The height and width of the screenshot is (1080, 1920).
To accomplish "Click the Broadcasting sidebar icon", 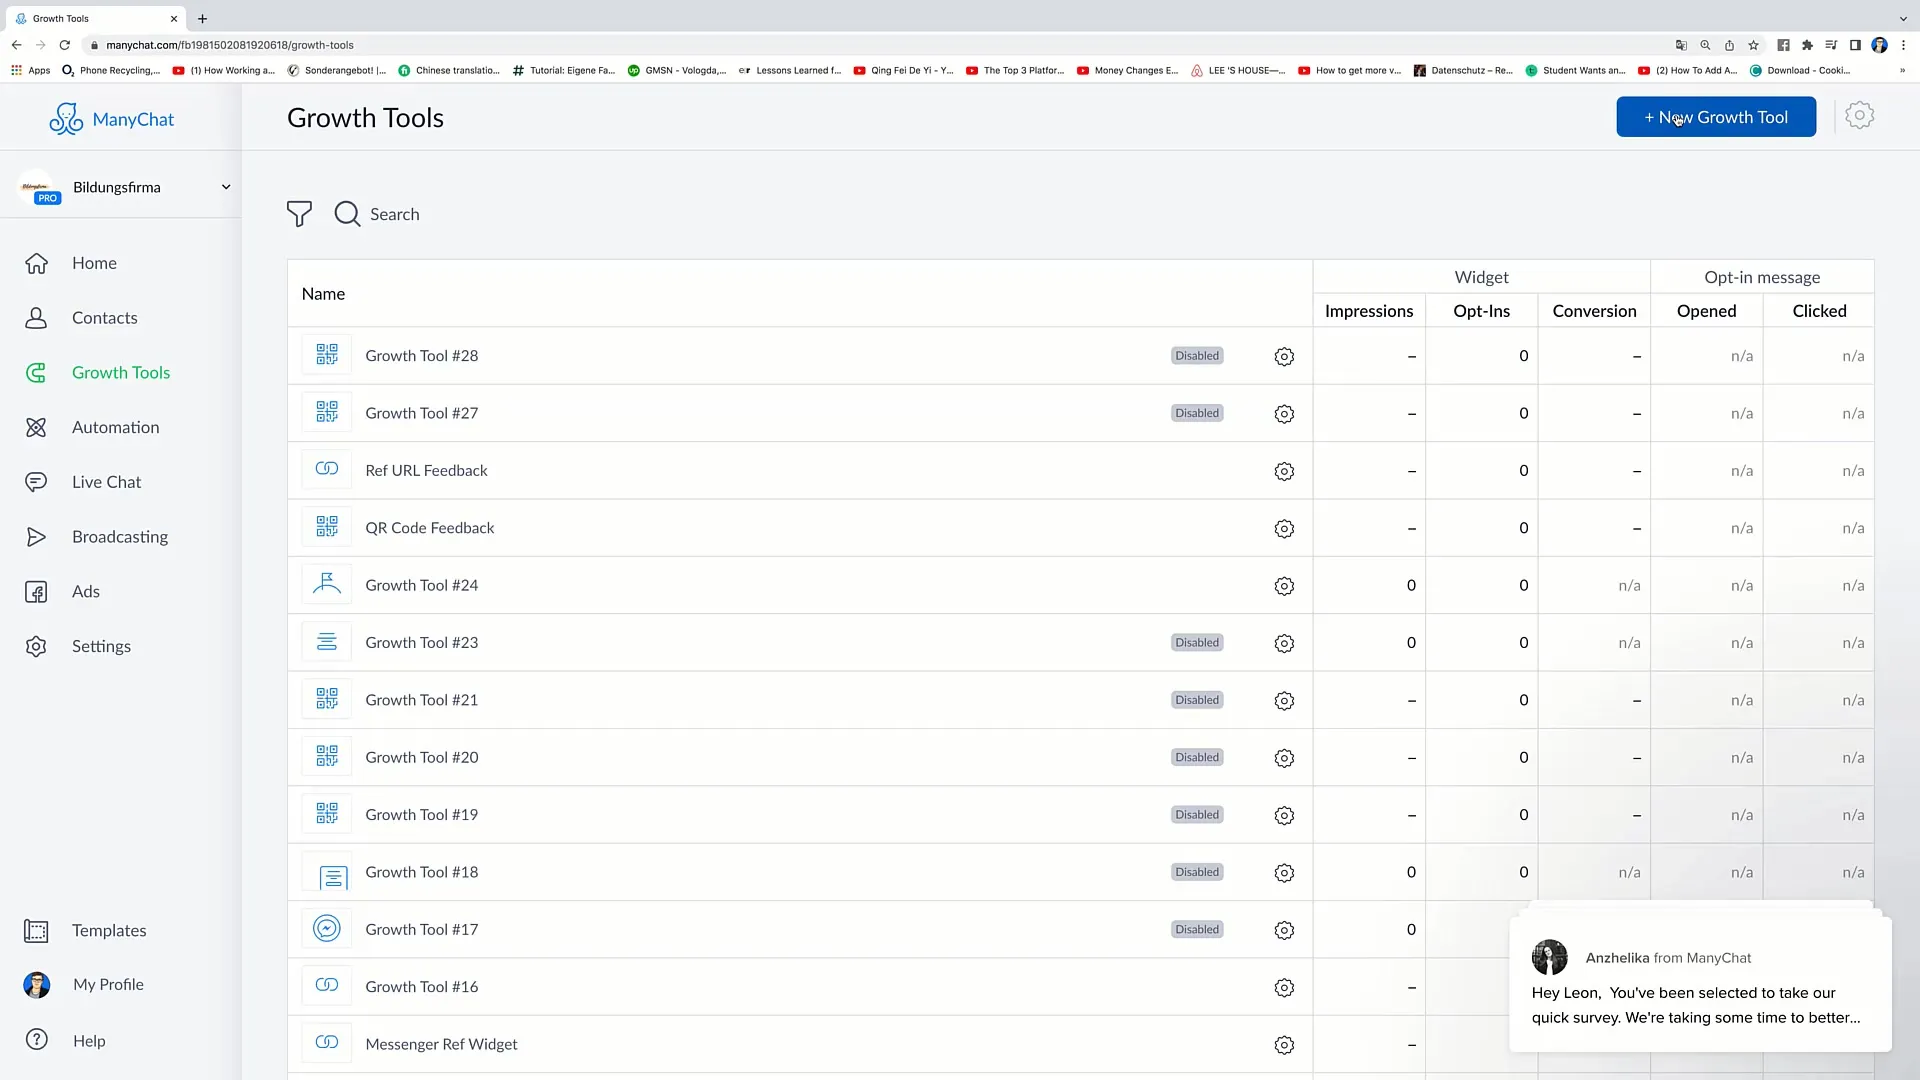I will click(36, 537).
